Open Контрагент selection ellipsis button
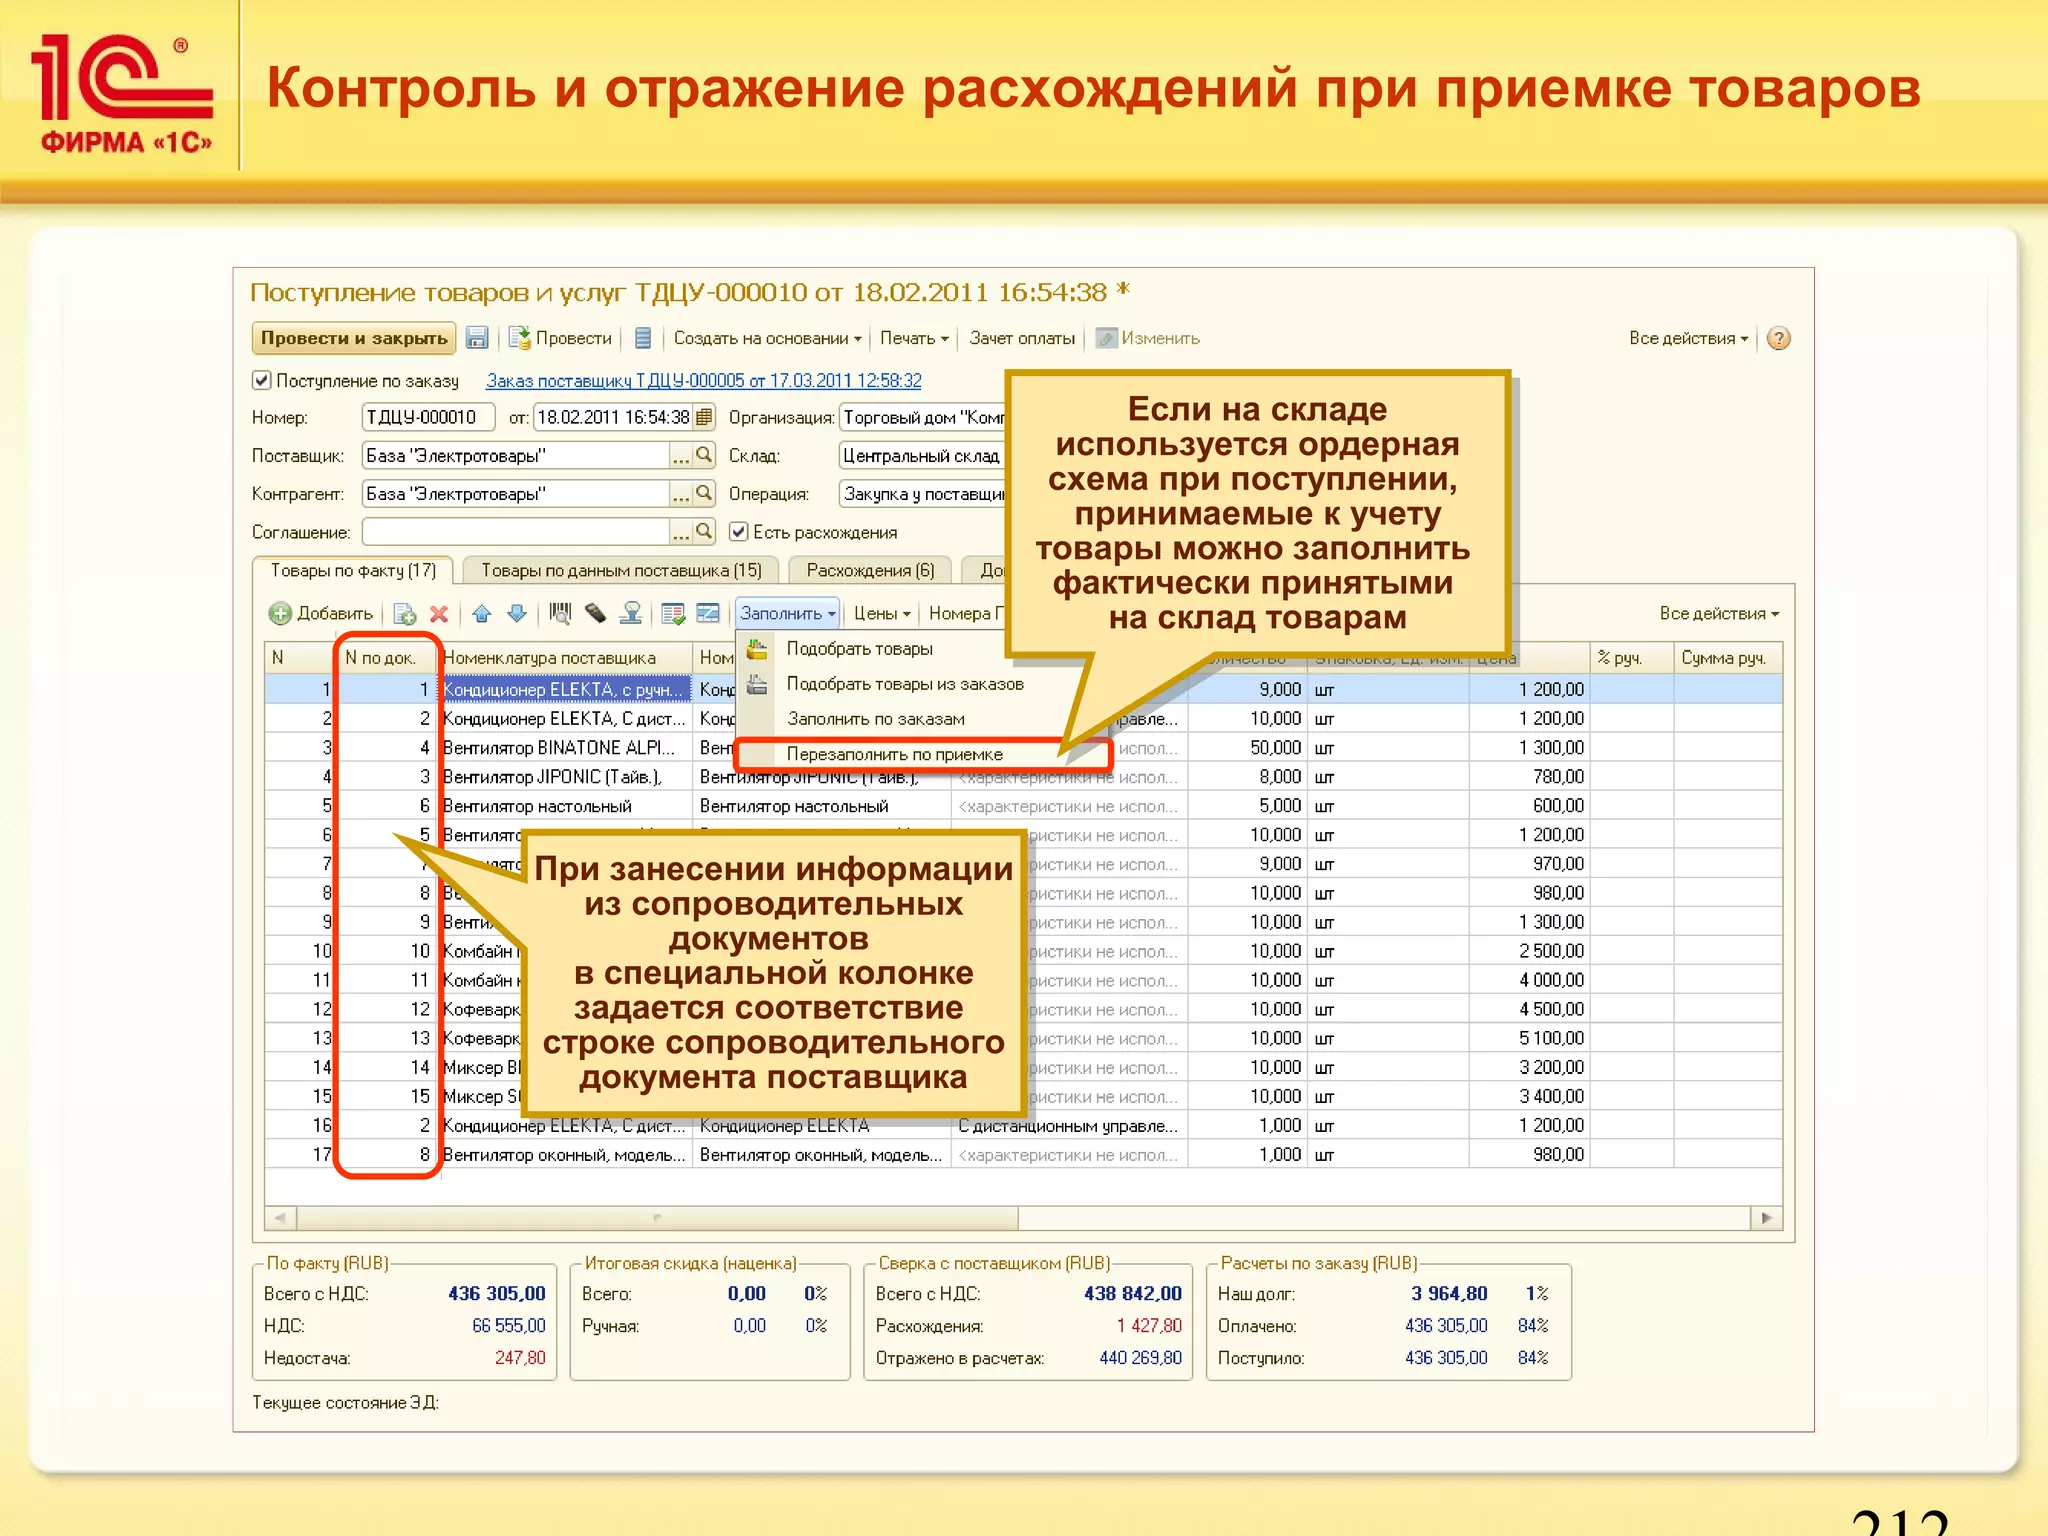Viewport: 2048px width, 1536px height. click(681, 493)
